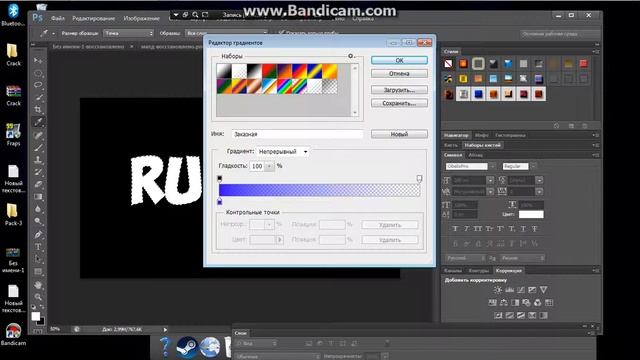Select right opacity stop above gradient bar
The image size is (640, 360).
[x=419, y=178]
